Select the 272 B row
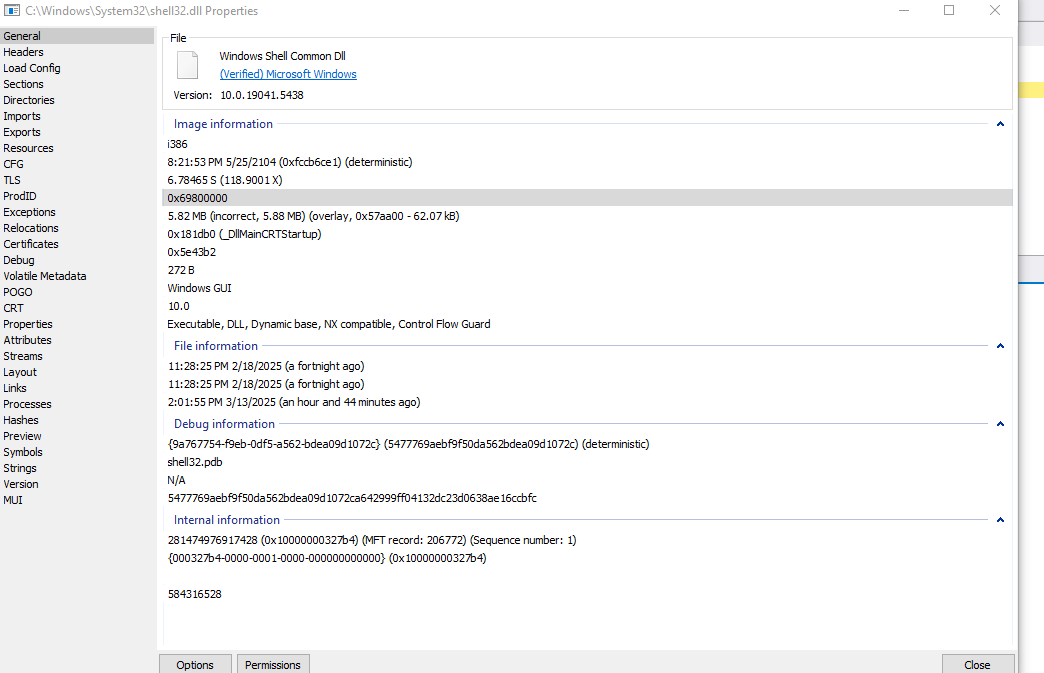 click(587, 270)
